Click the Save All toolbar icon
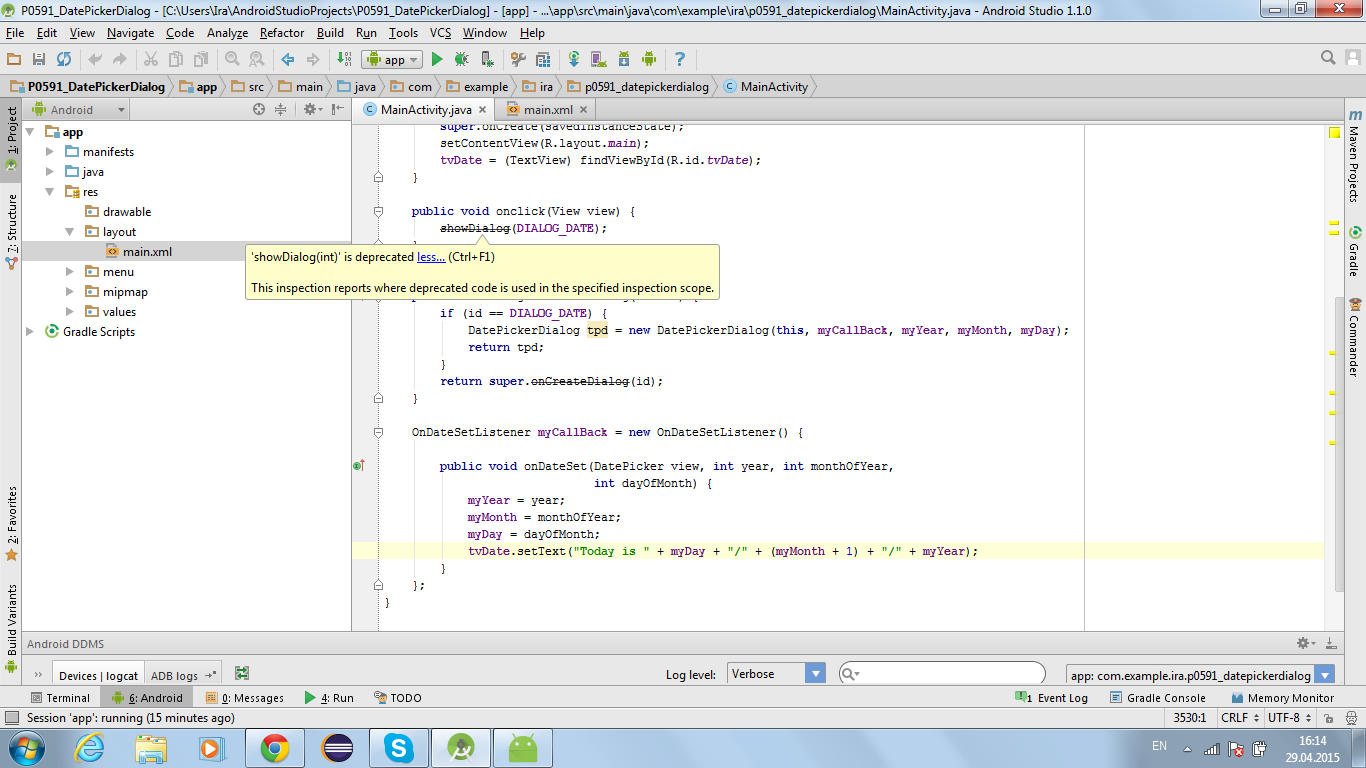 coord(39,60)
